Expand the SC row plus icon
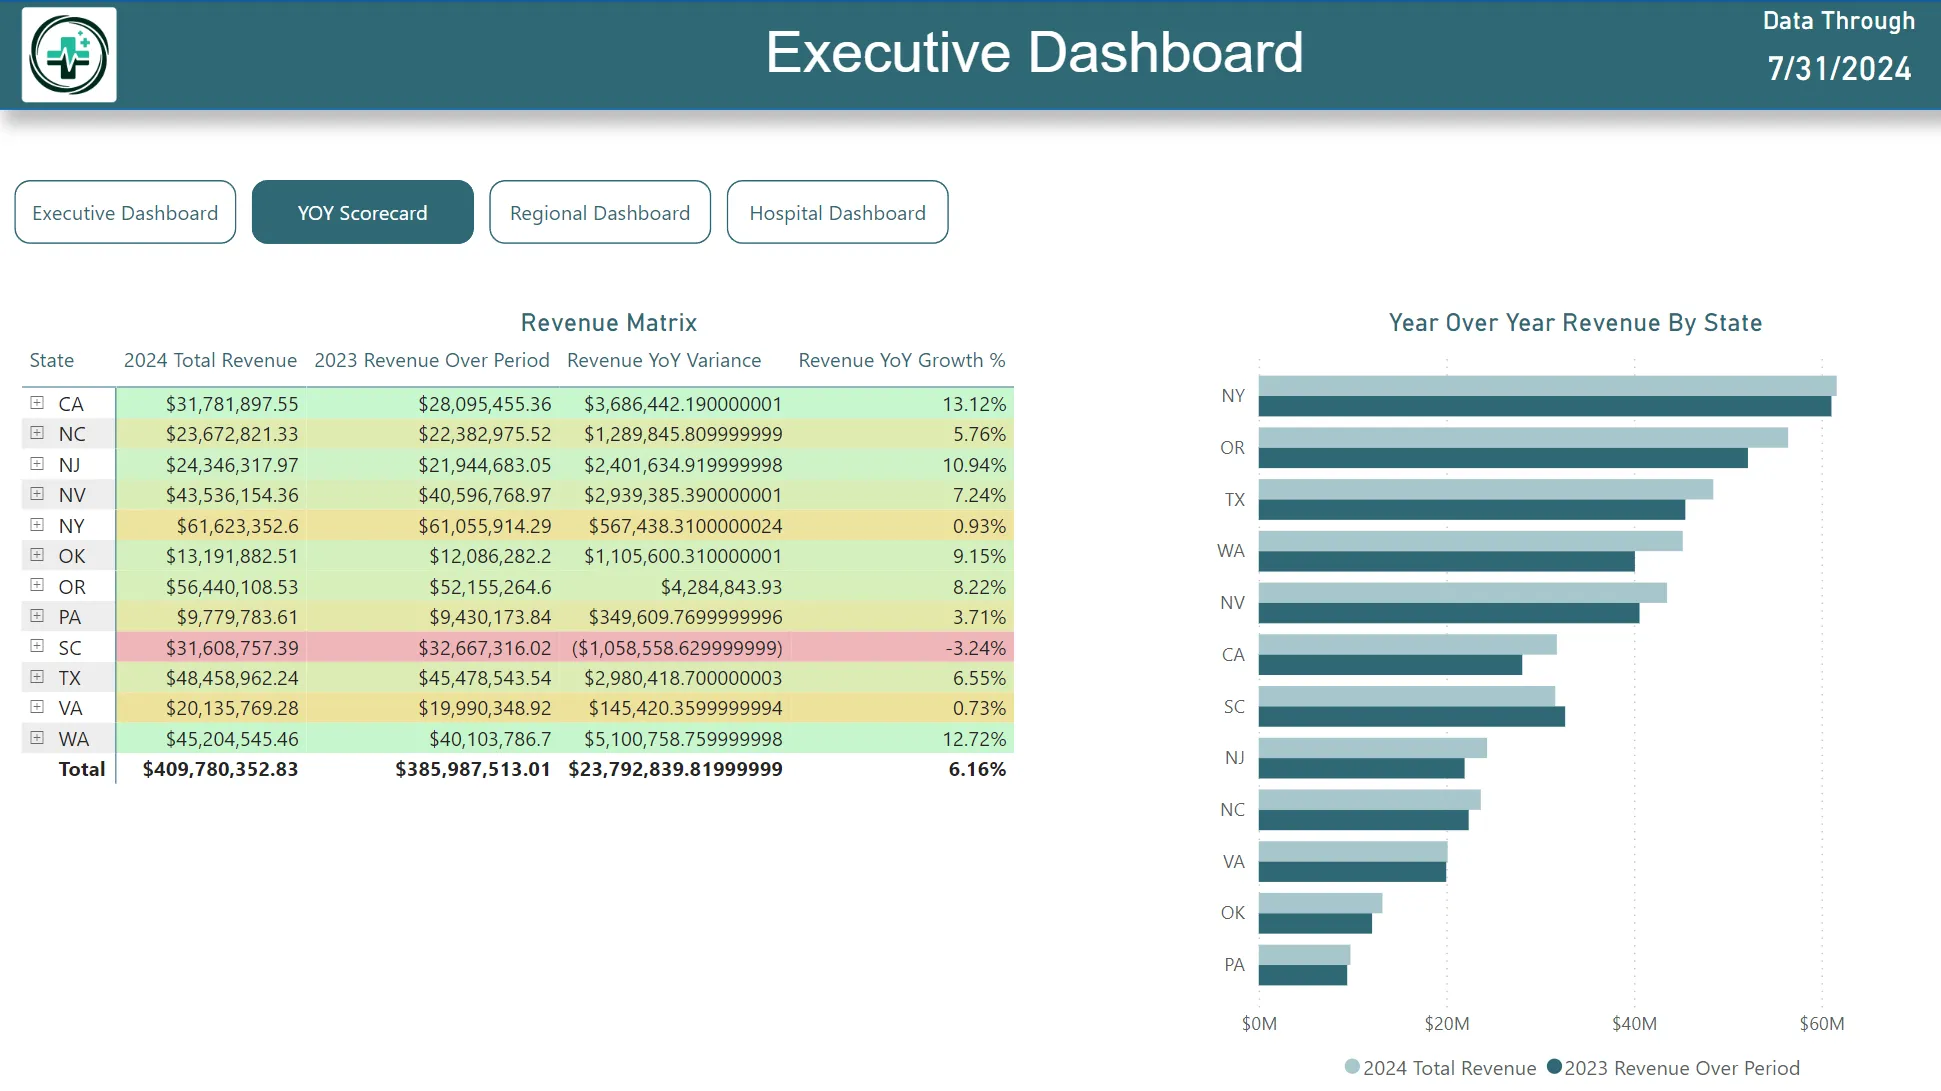1941x1091 pixels. pyautogui.click(x=37, y=647)
